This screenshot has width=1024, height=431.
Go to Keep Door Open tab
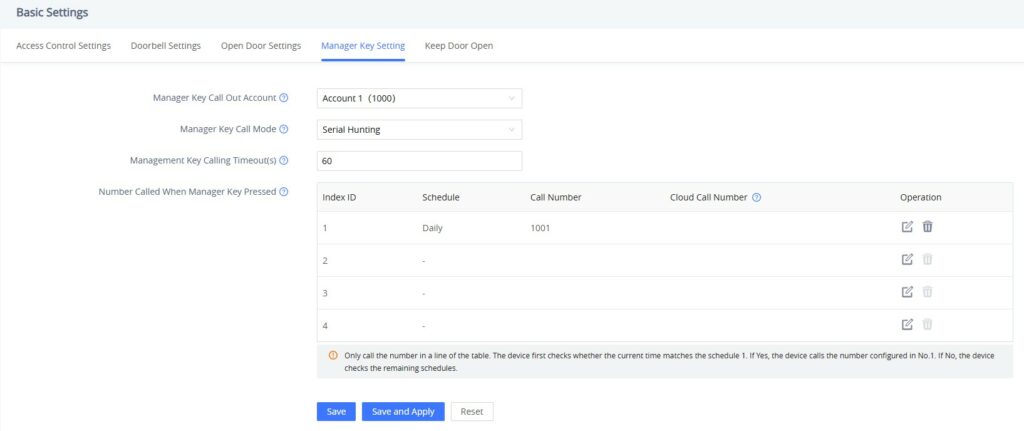[458, 46]
